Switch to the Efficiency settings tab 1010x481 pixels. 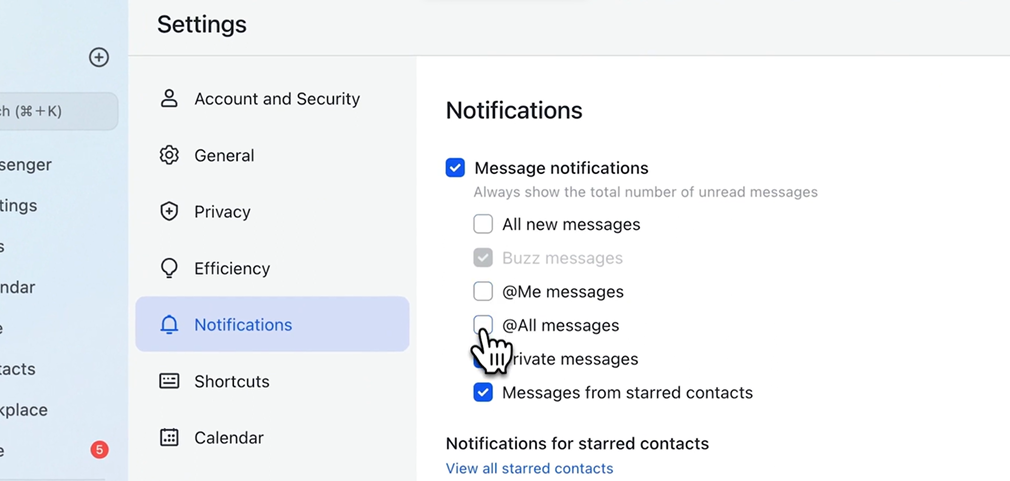point(232,268)
